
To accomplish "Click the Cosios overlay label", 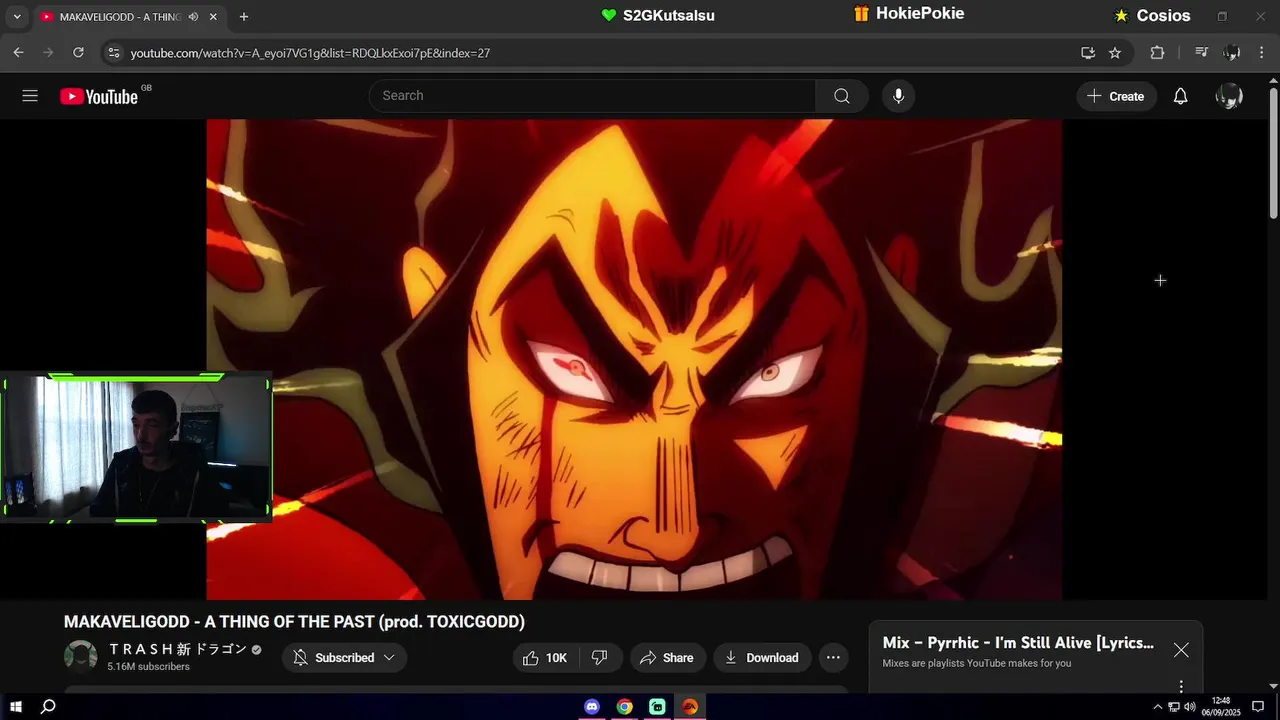I will coord(1152,15).
